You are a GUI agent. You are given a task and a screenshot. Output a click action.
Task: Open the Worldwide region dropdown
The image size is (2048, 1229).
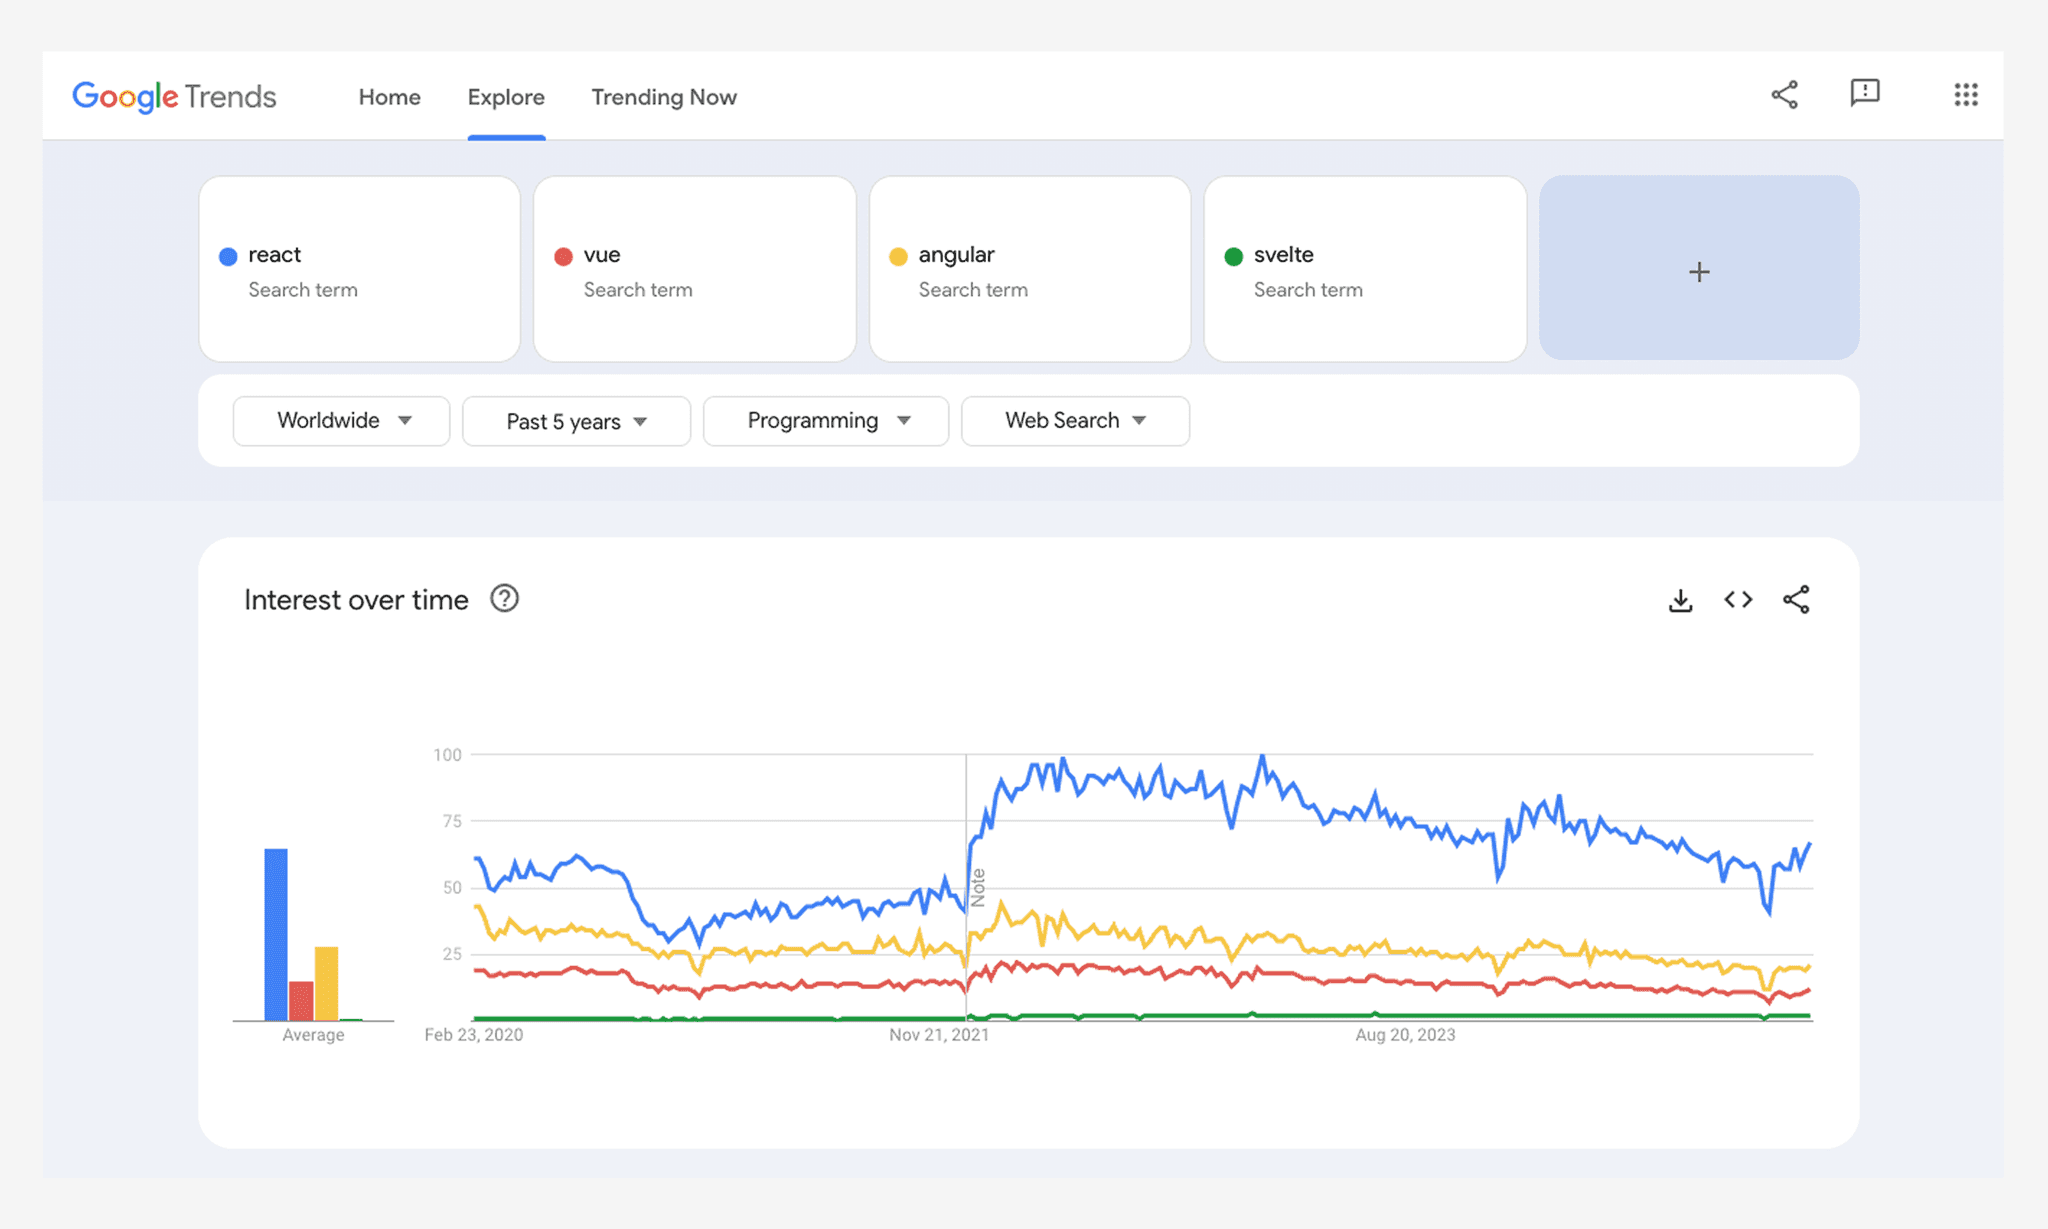pos(341,421)
